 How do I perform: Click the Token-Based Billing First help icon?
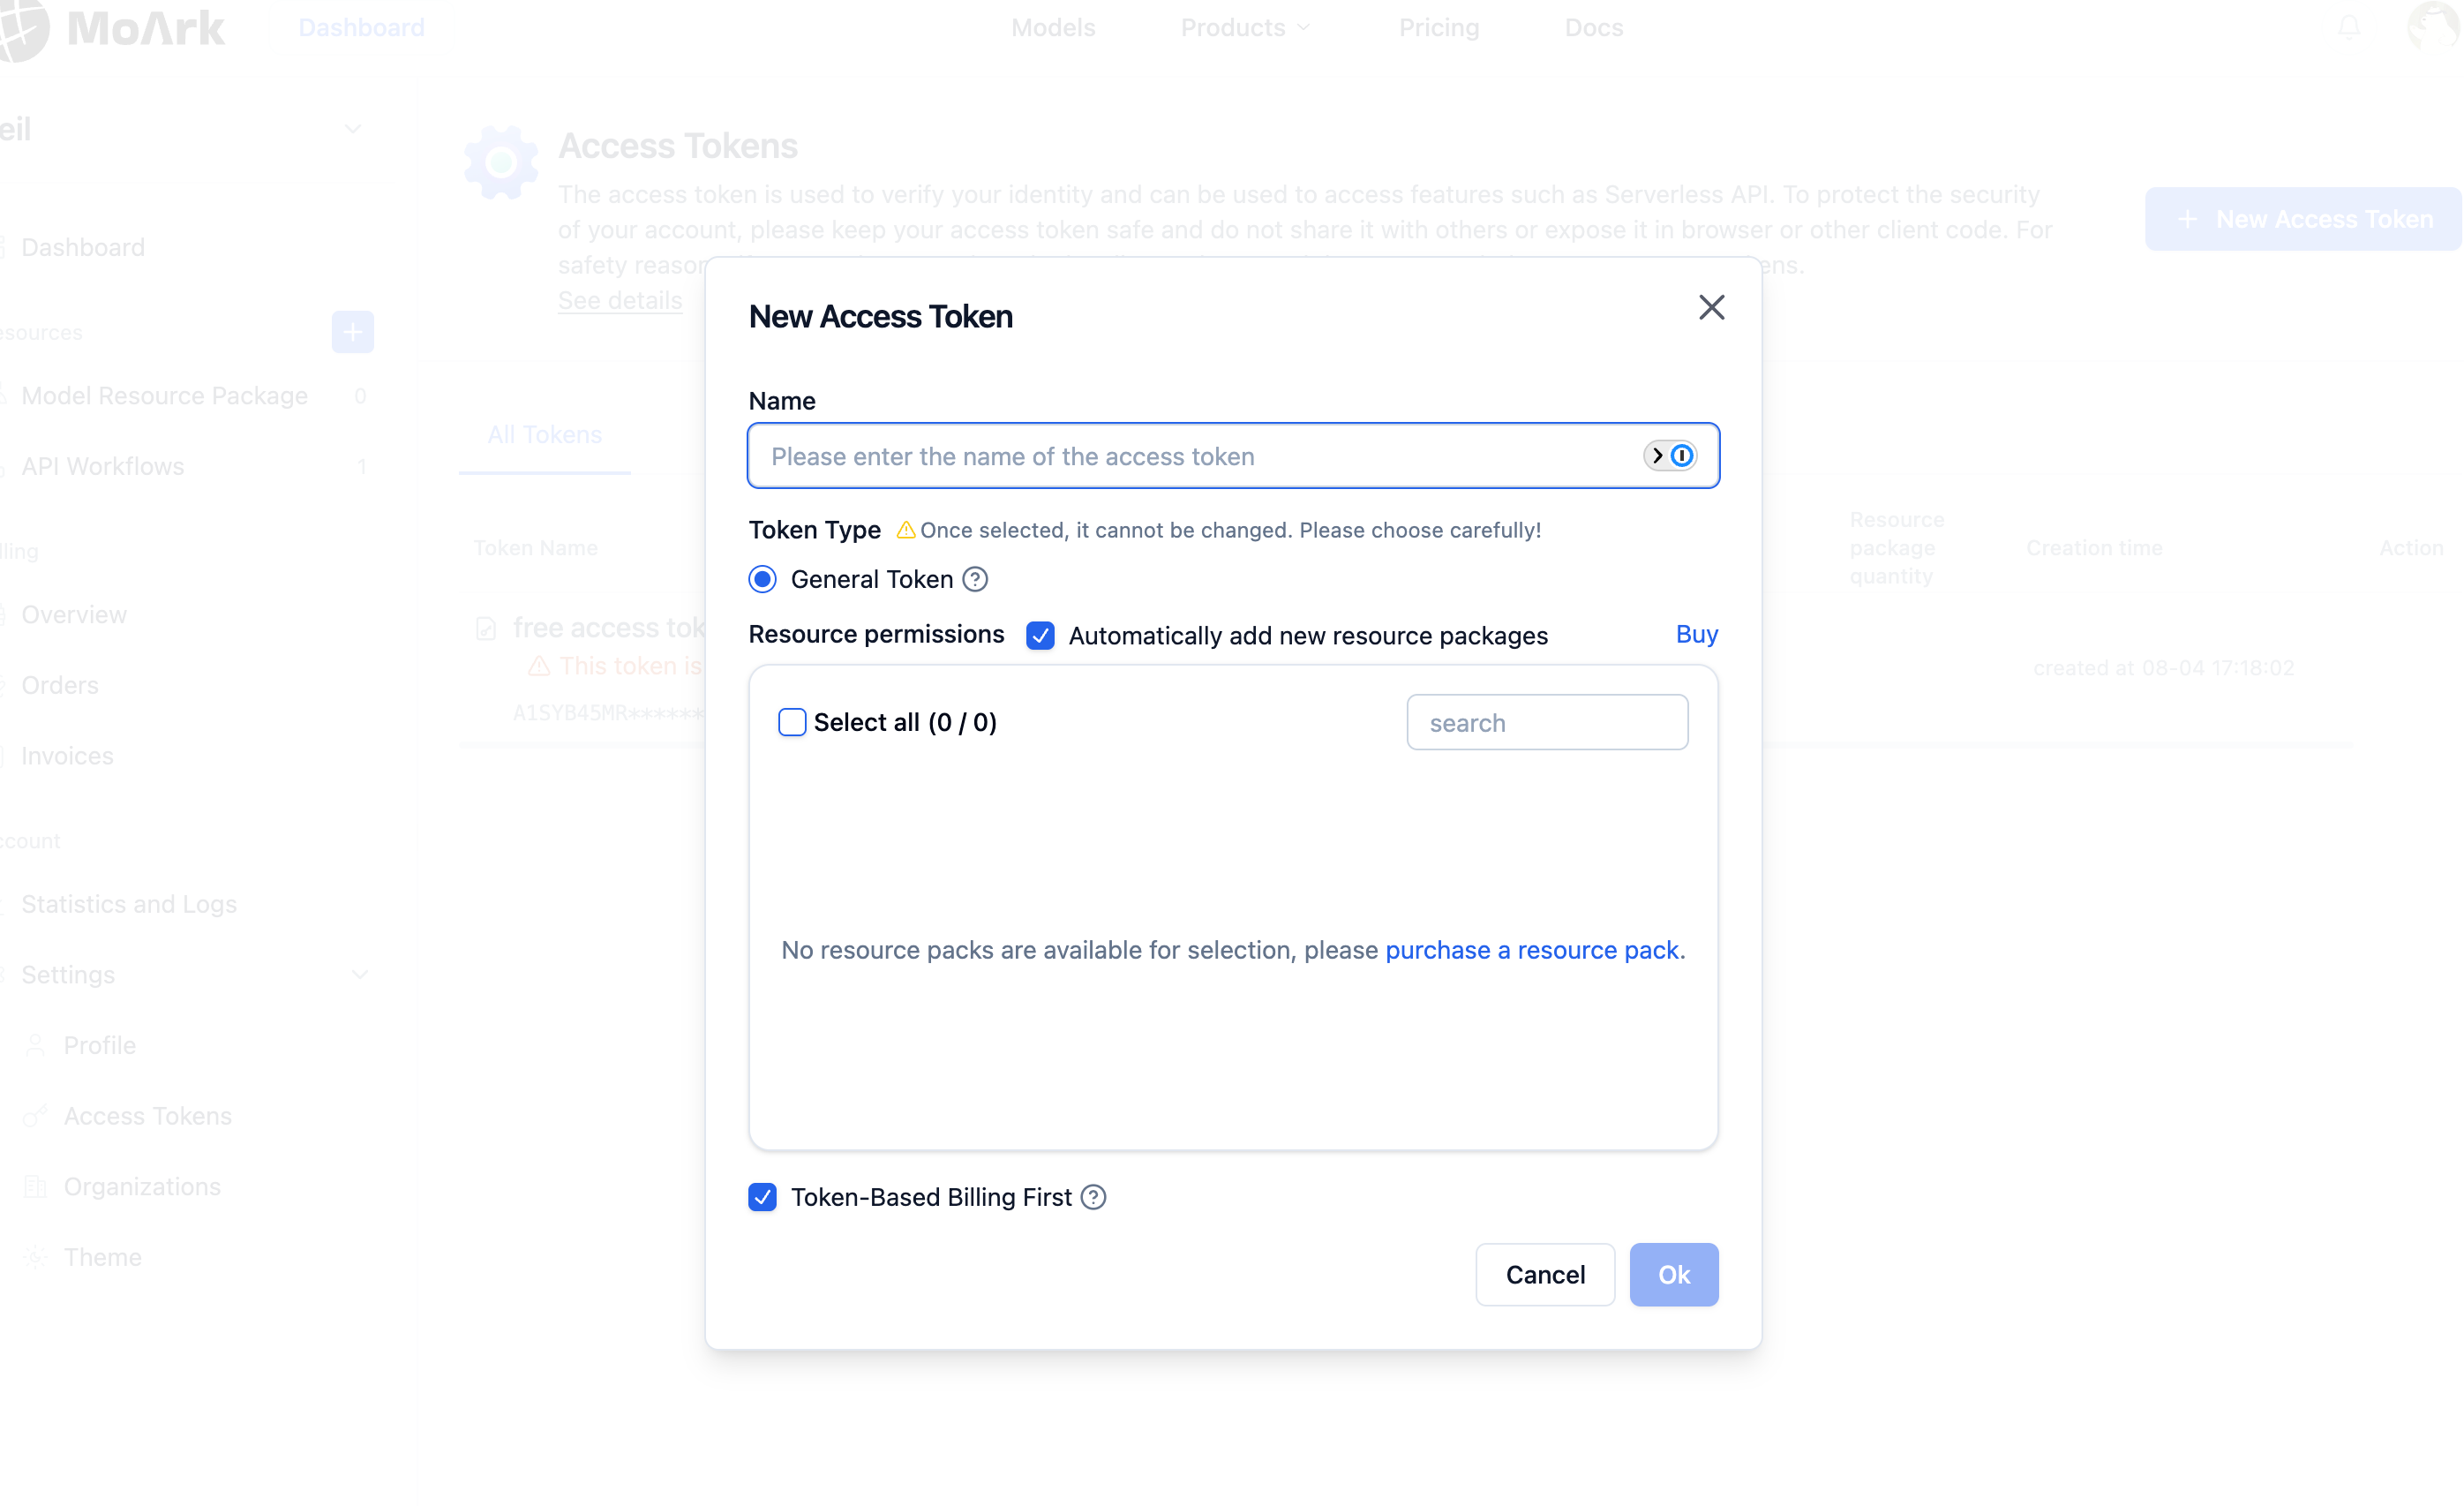tap(1094, 1197)
